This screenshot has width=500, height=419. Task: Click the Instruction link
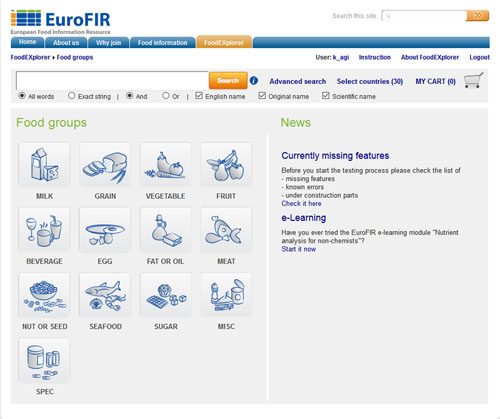(375, 57)
